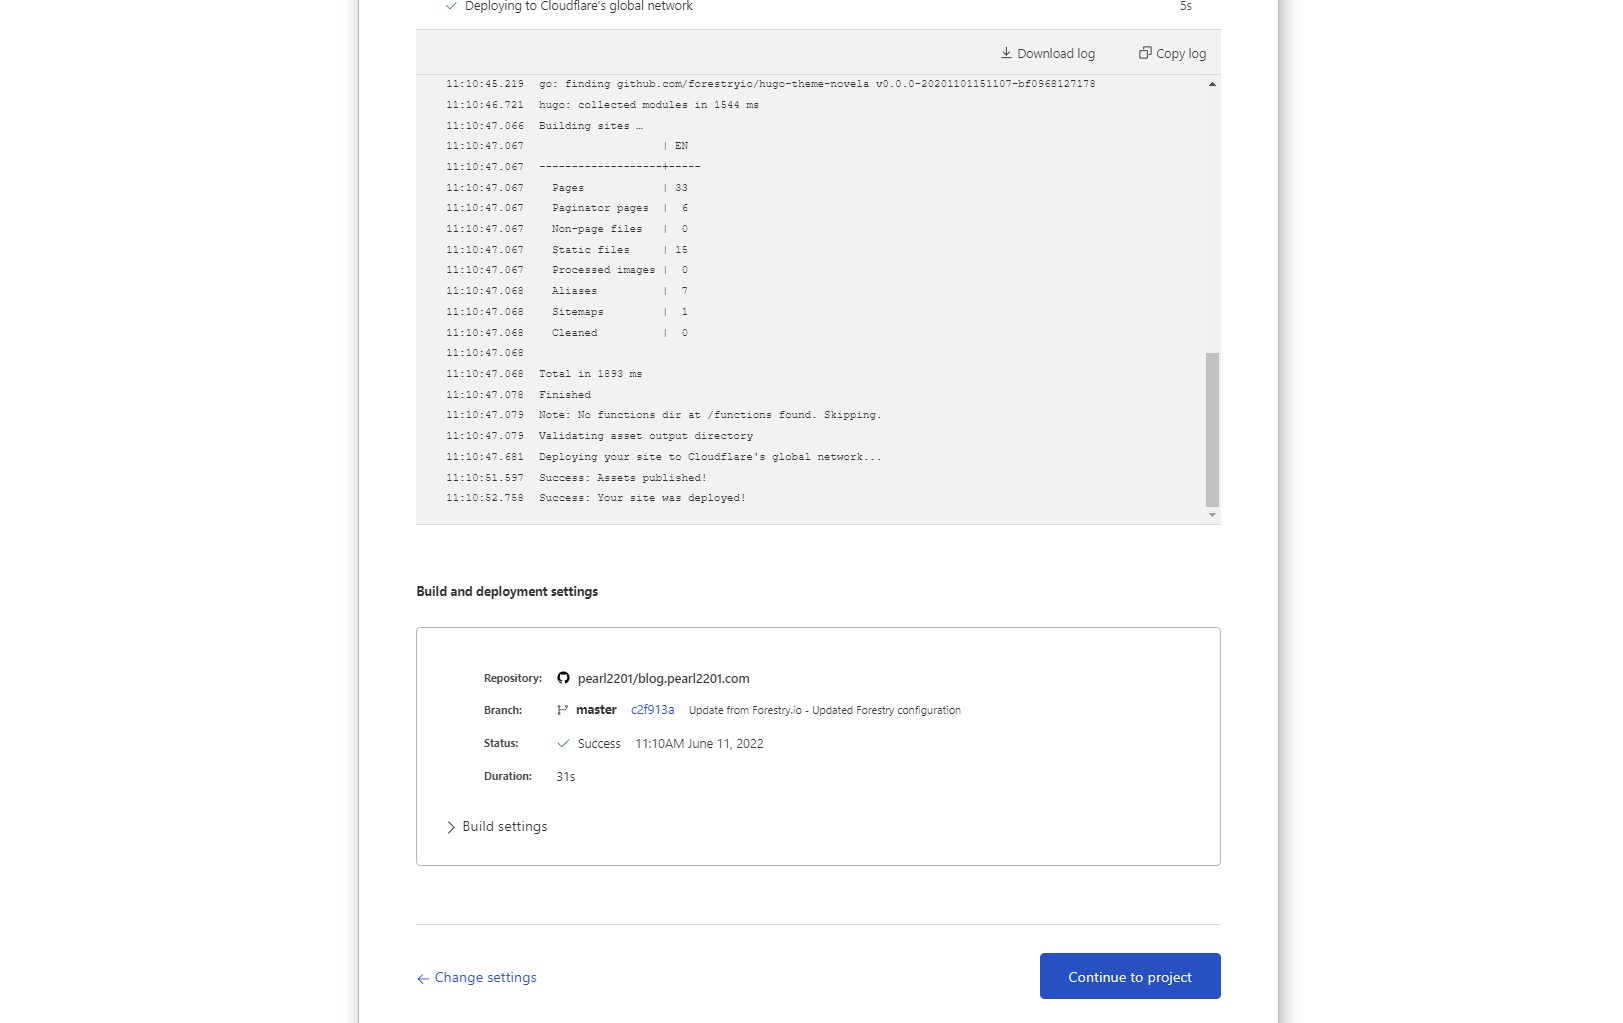This screenshot has height=1023, width=1623.
Task: Open the pearl2201/blog.pearl2201.com repository link
Action: click(663, 678)
